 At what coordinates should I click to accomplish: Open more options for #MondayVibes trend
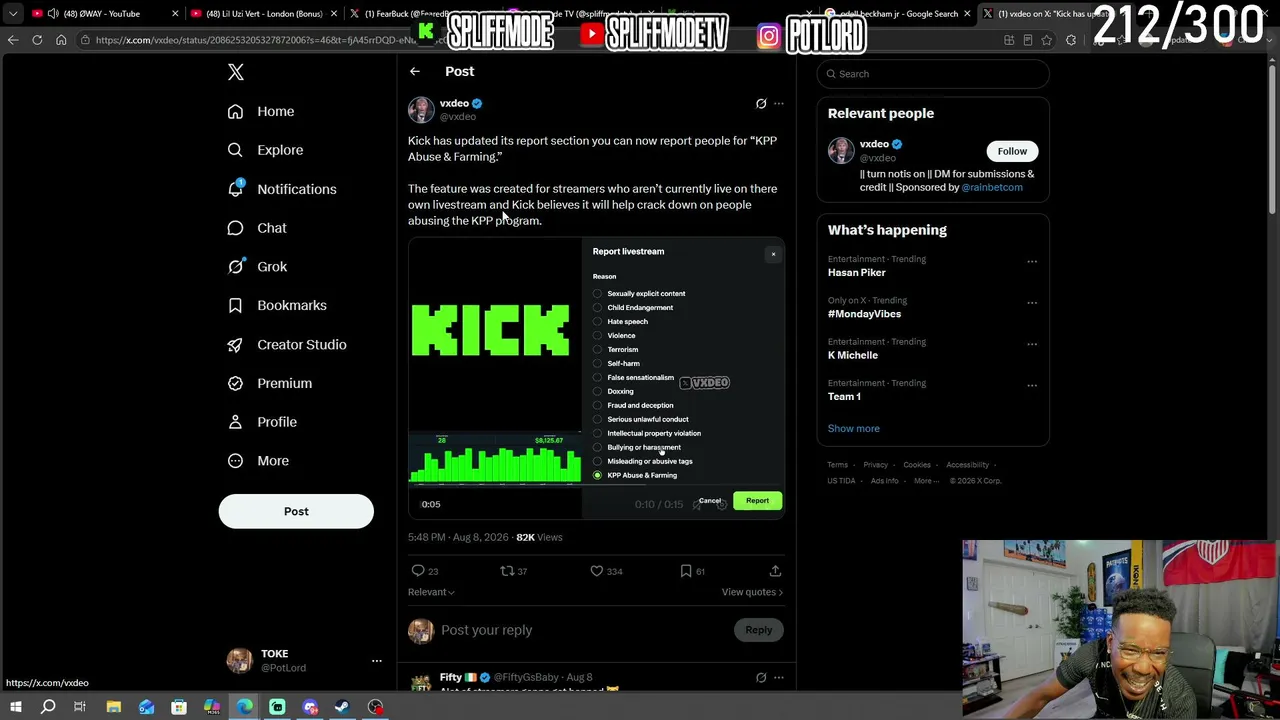tap(1032, 303)
